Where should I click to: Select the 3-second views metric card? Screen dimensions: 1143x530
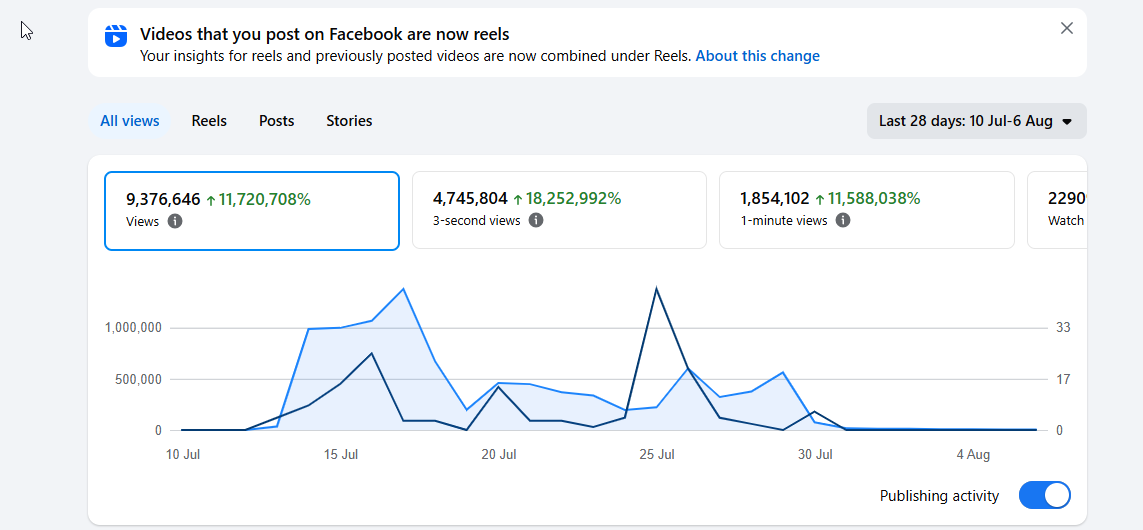coord(559,210)
